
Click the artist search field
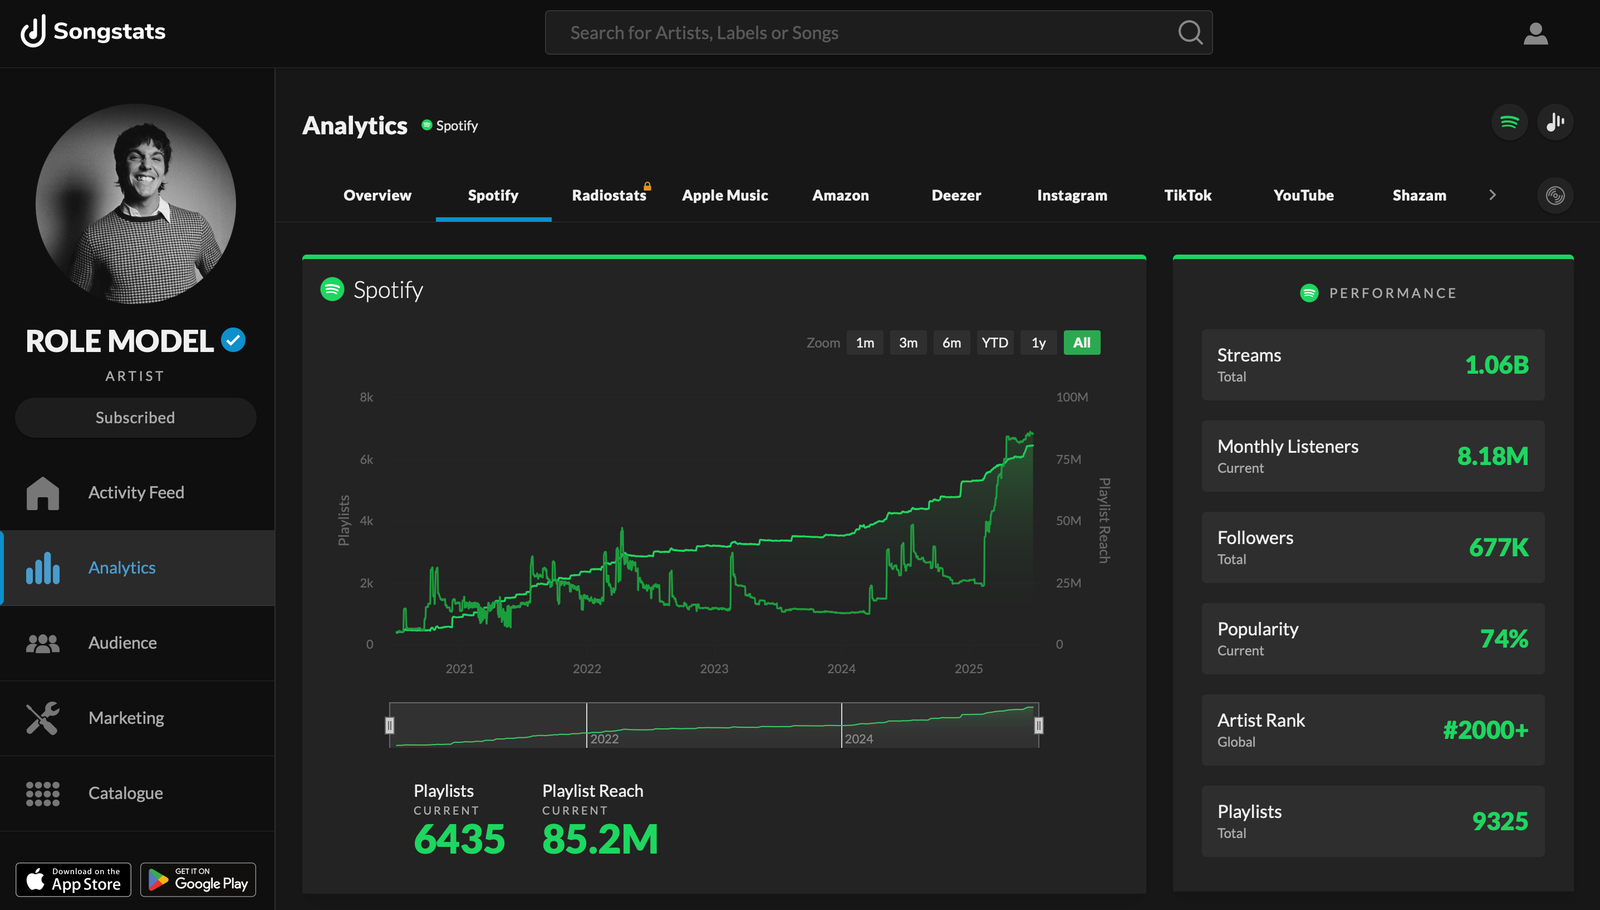(x=850, y=32)
